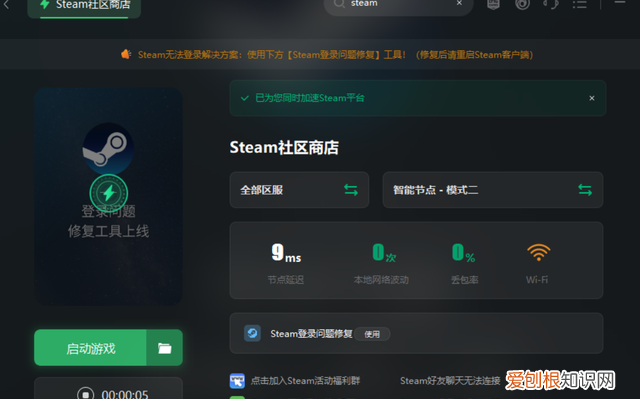Go back using the top-left arrow

[x=6, y=5]
